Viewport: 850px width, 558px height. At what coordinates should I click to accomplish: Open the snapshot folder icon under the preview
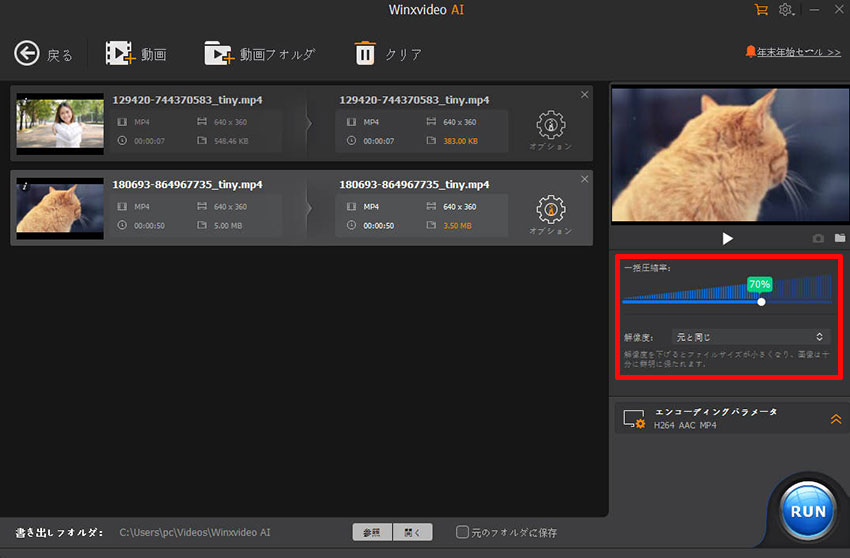click(x=840, y=239)
